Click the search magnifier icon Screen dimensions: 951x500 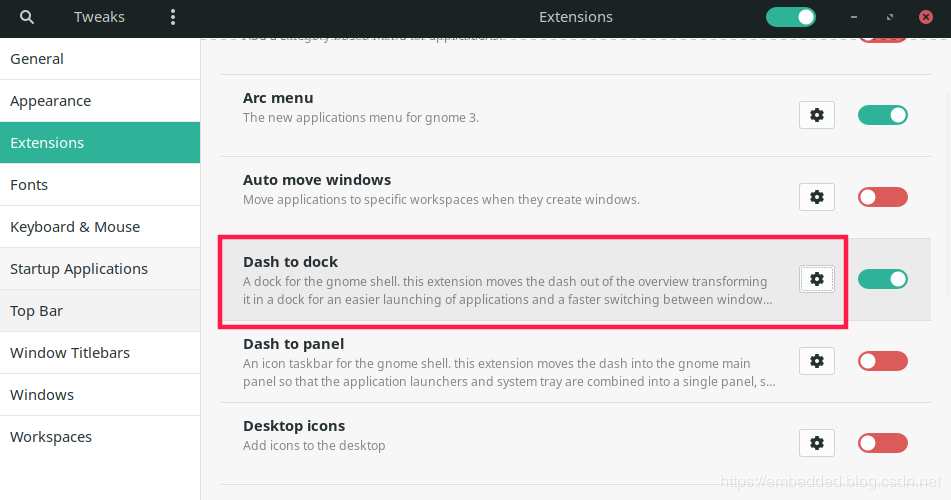pyautogui.click(x=27, y=17)
